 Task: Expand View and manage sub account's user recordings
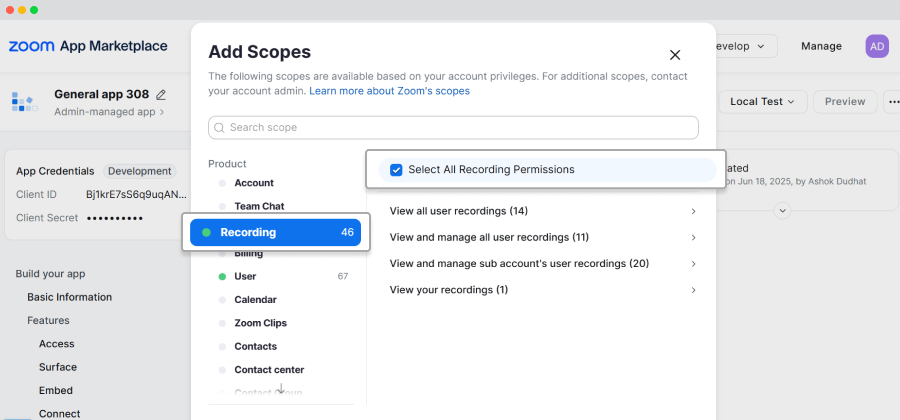(541, 264)
